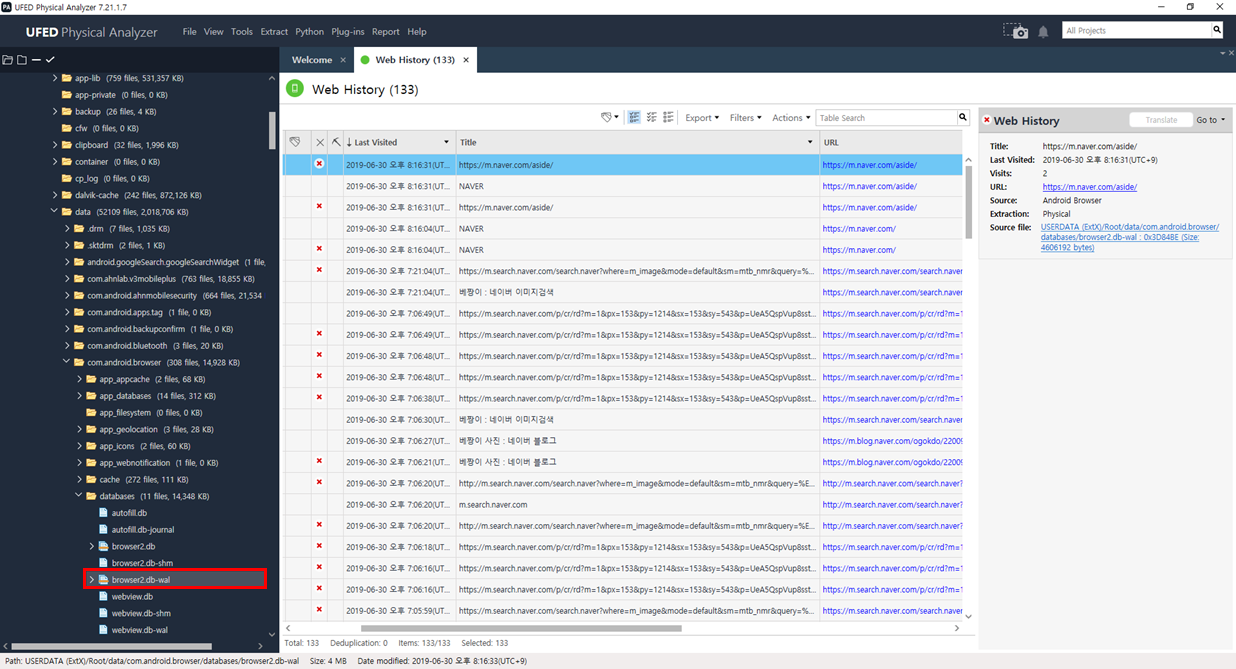Image resolution: width=1236 pixels, height=669 pixels.
Task: Open notifications via the bell icon
Action: (1043, 31)
